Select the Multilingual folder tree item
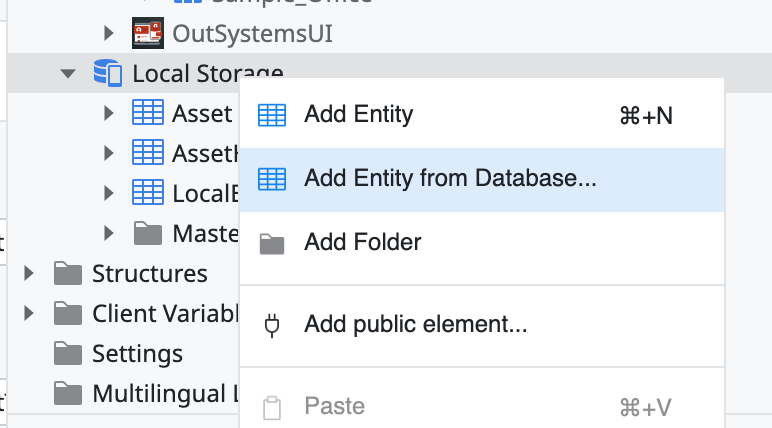This screenshot has height=428, width=772. point(146,394)
